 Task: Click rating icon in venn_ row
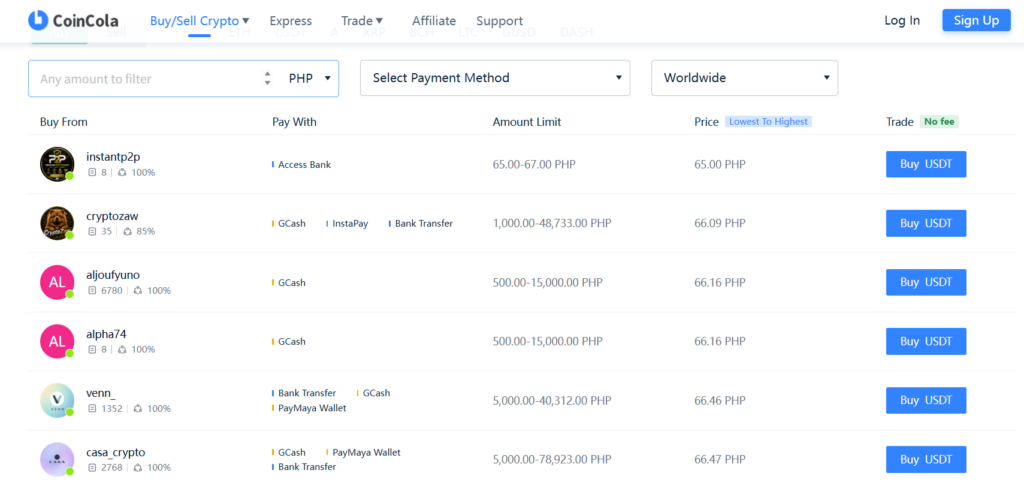click(138, 409)
